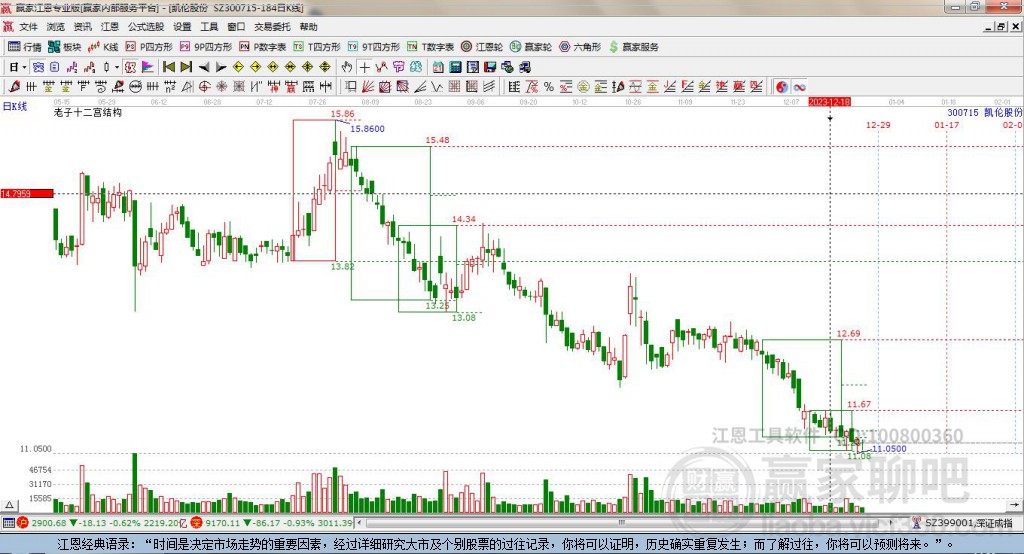Click the circled crosshair target icon

pos(204,86)
